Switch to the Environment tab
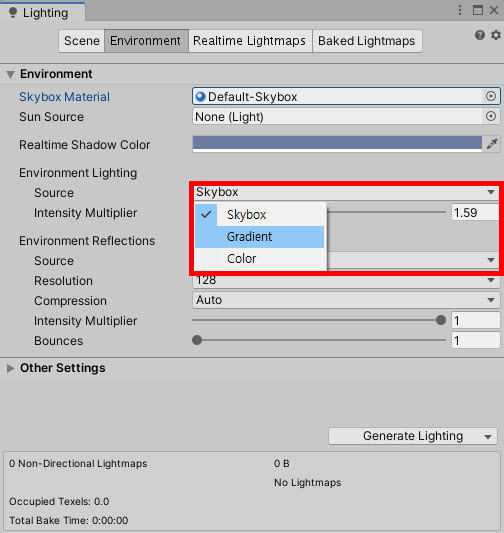The image size is (504, 533). [x=146, y=41]
